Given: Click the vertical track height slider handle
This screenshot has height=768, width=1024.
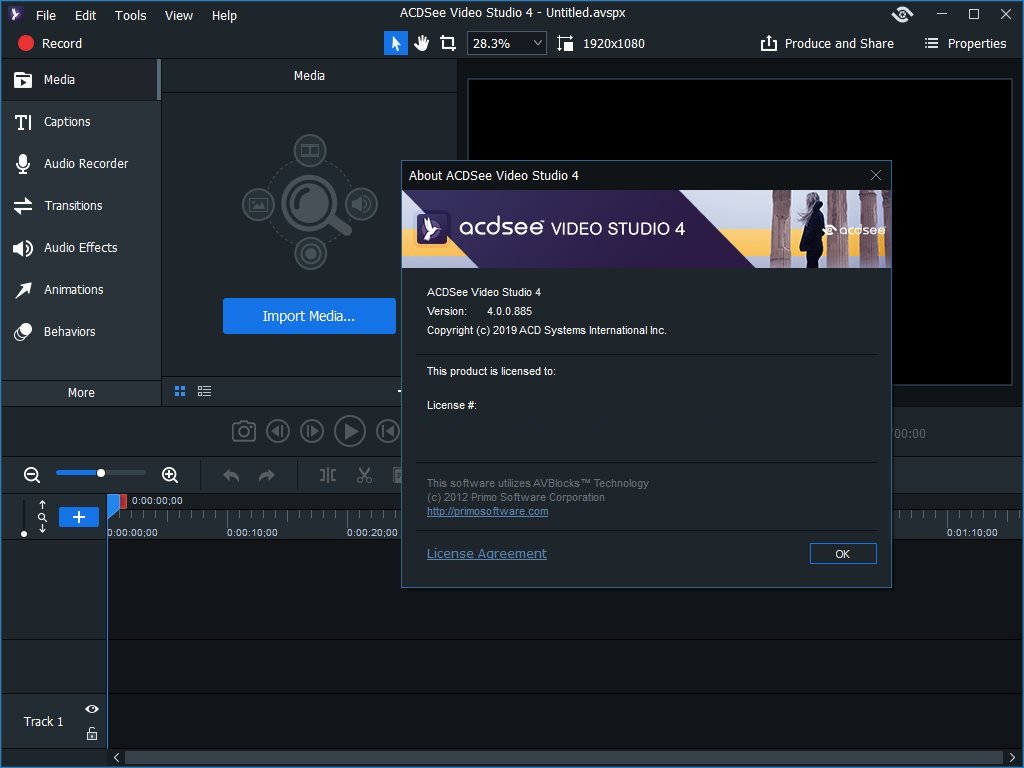Looking at the screenshot, I should (x=24, y=534).
